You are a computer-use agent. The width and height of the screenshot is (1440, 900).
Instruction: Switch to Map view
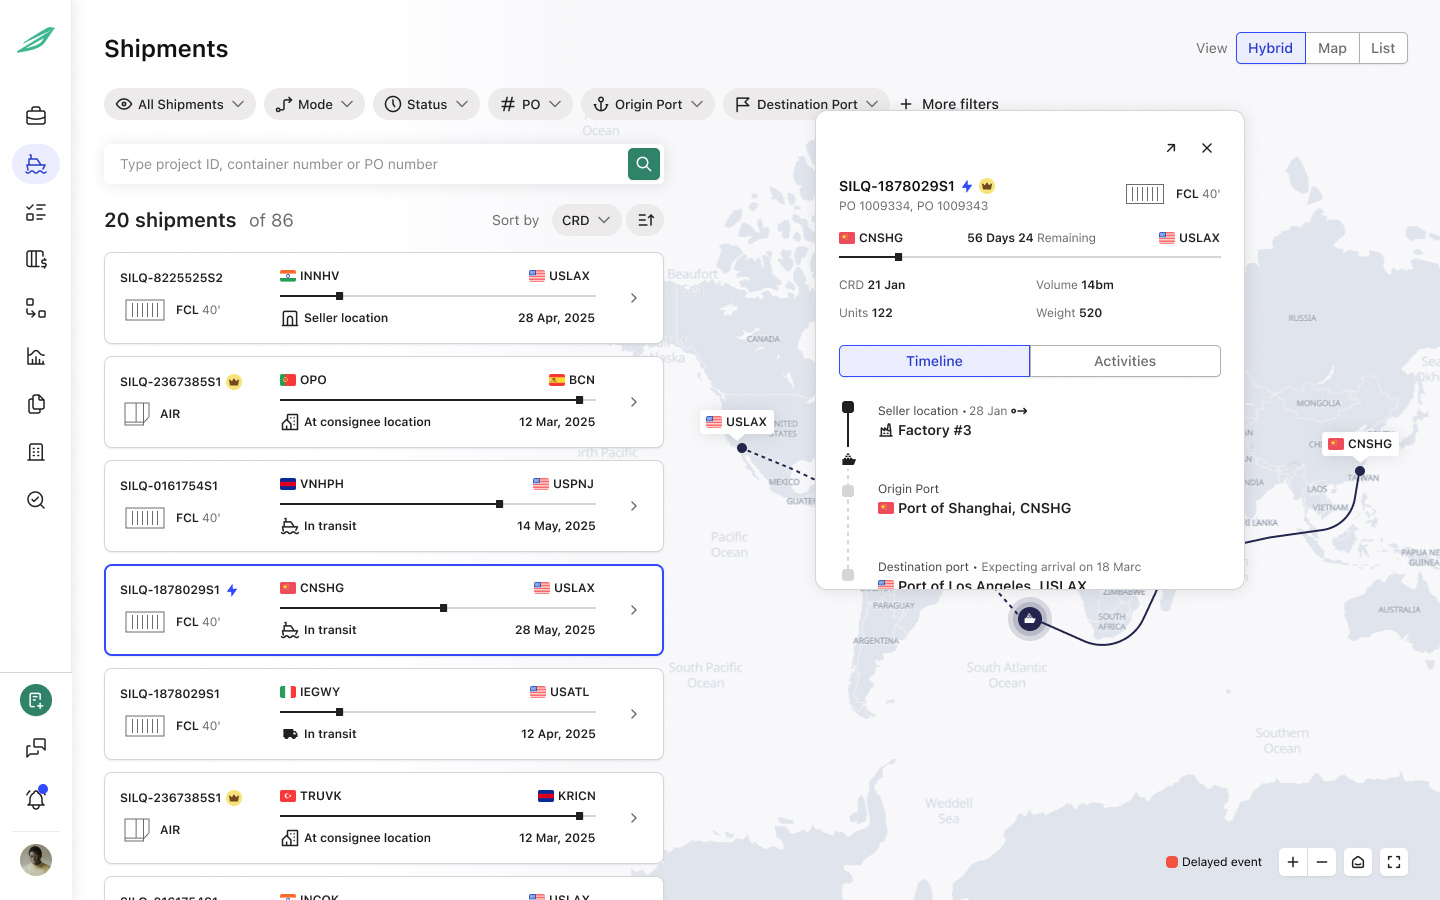(1332, 47)
